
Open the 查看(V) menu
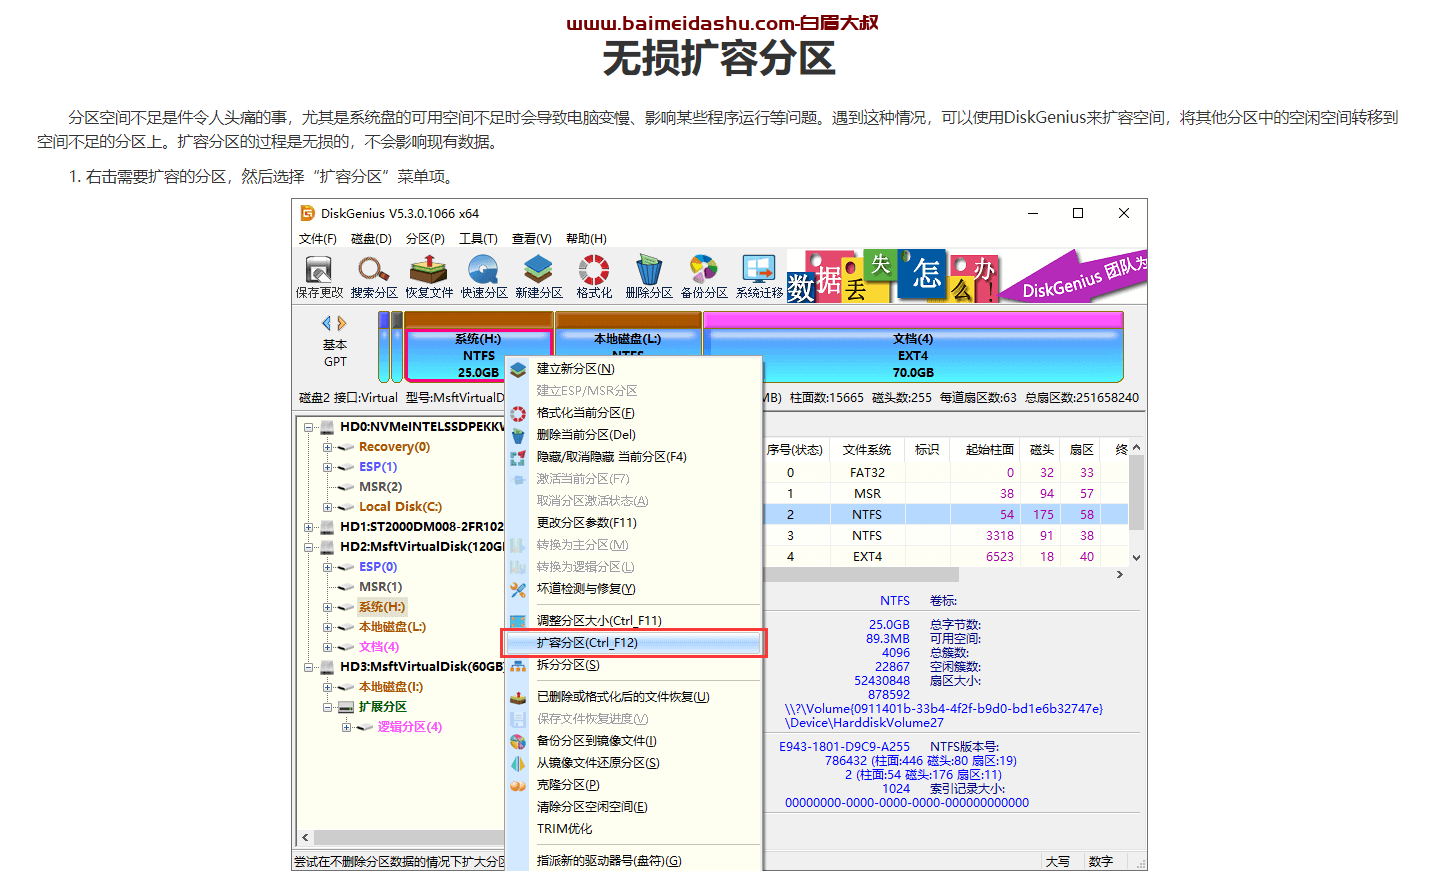tap(531, 239)
